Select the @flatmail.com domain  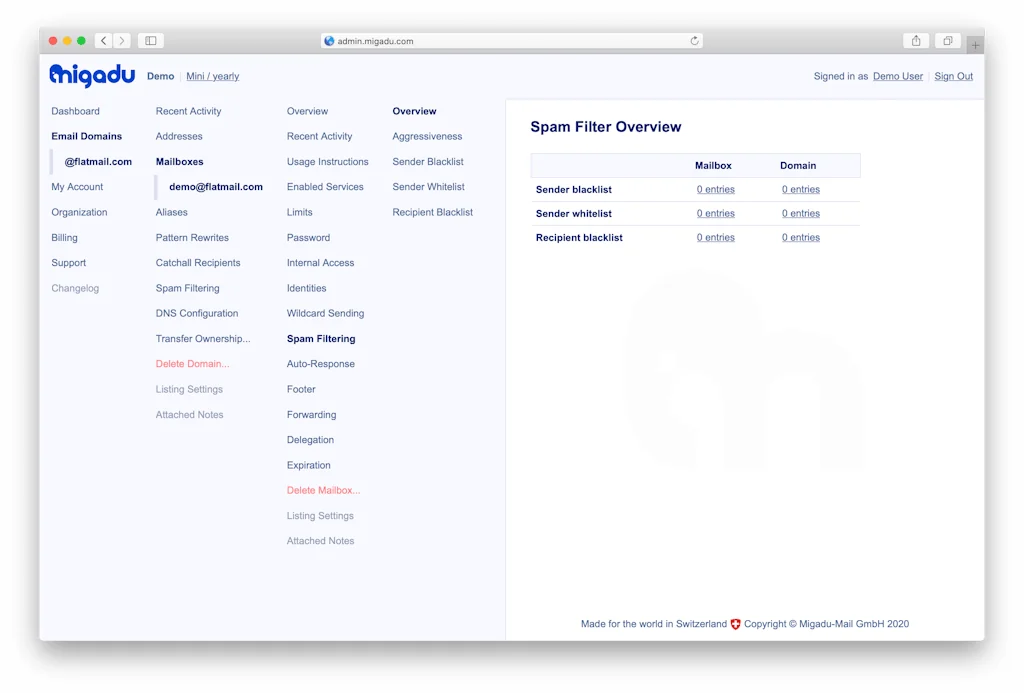(98, 162)
